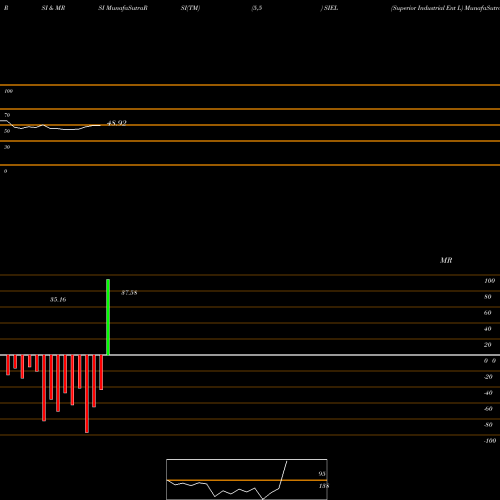Click the -60 label on MR axis
The image size is (500, 500).
point(488,409)
